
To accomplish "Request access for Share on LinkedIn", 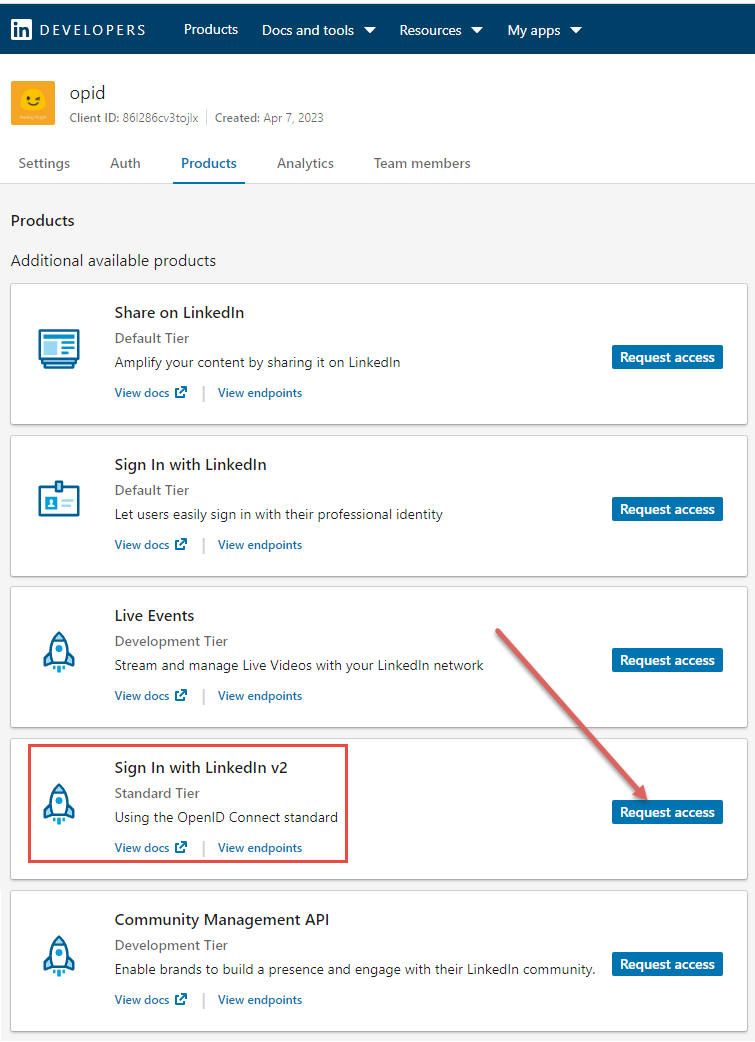I will tap(667, 358).
